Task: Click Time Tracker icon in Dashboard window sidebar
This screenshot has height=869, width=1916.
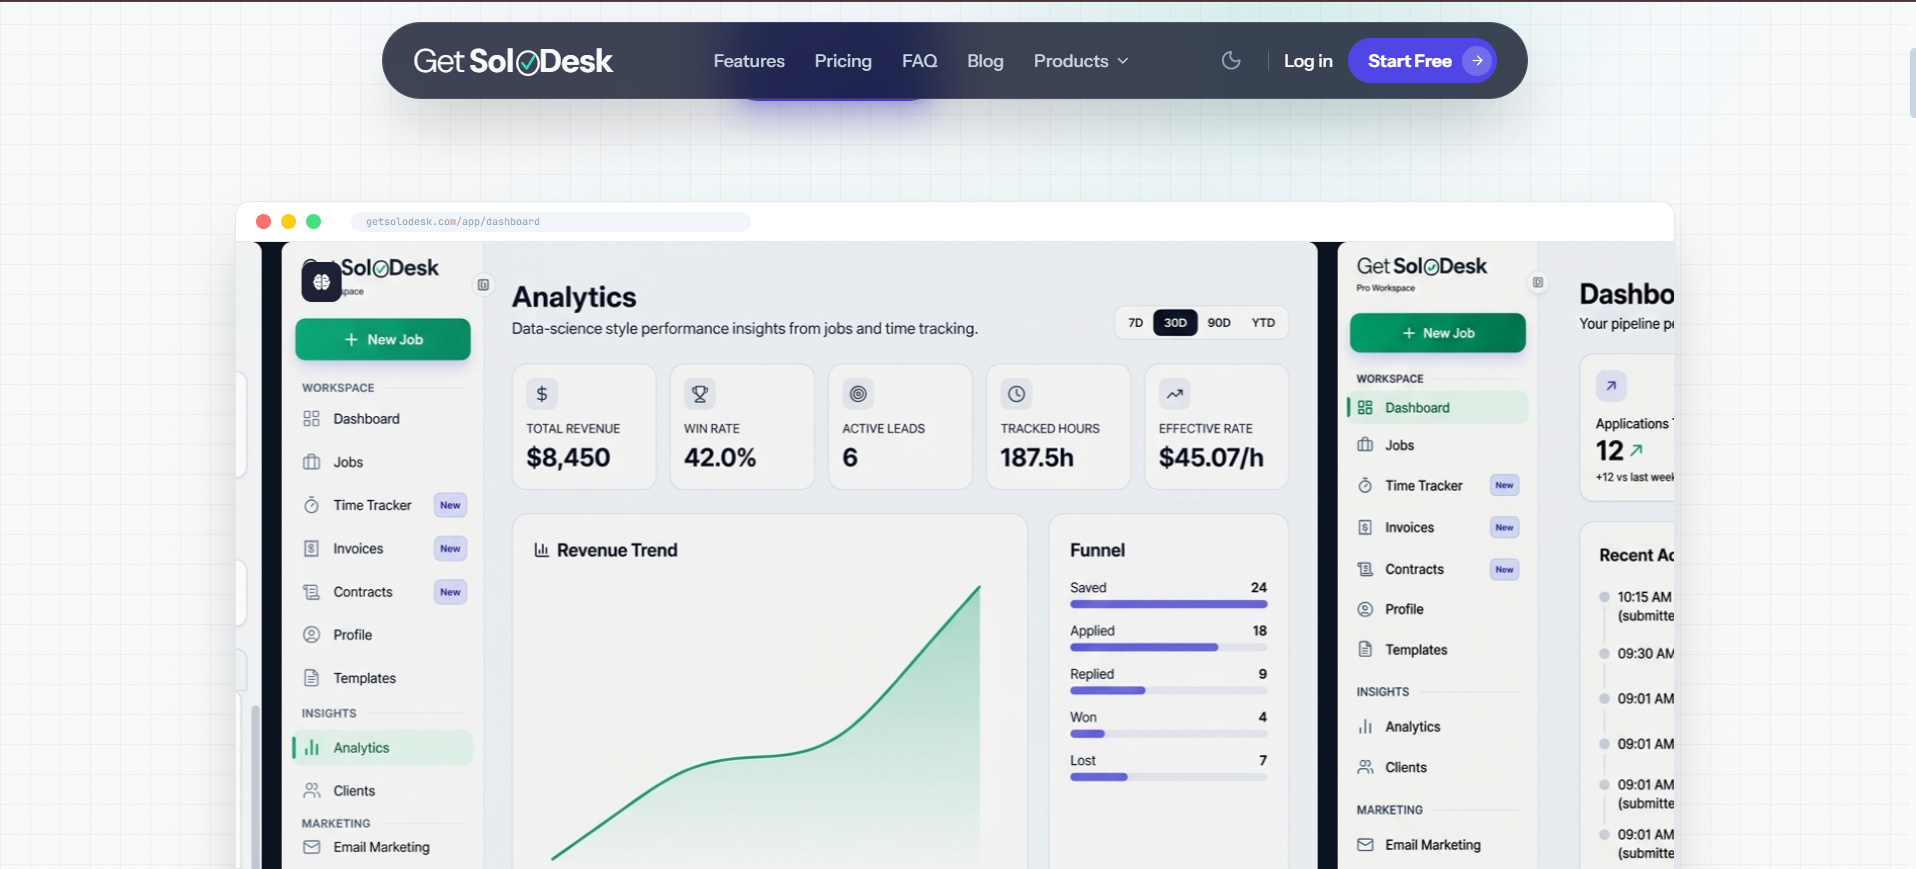Action: (x=1365, y=486)
